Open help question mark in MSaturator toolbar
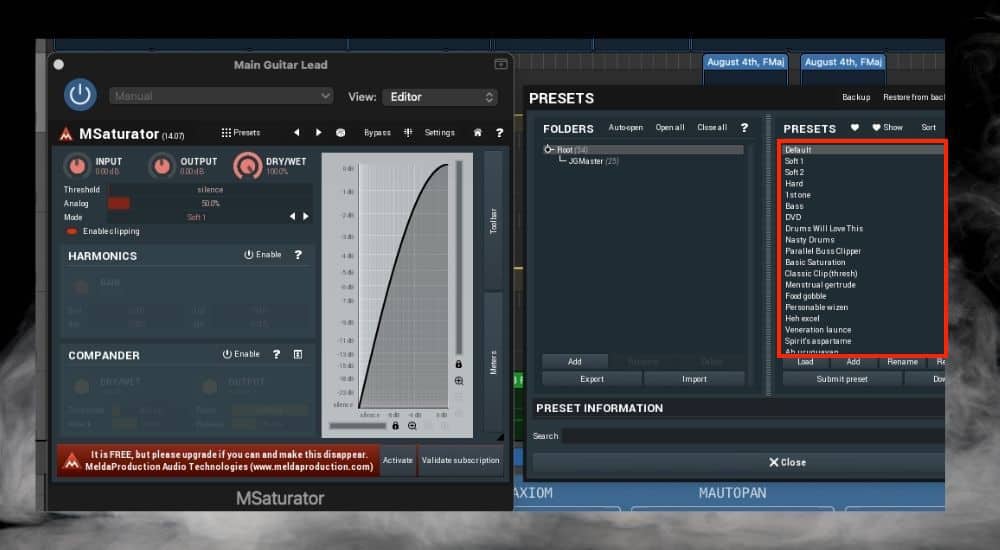Screen dimensions: 1000x550 (x=499, y=133)
